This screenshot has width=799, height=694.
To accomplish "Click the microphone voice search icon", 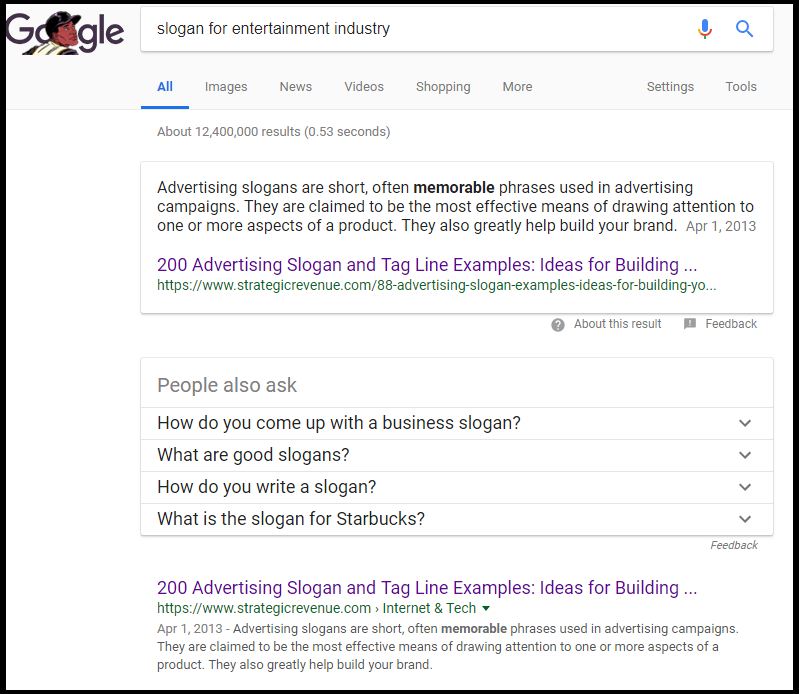I will (705, 29).
